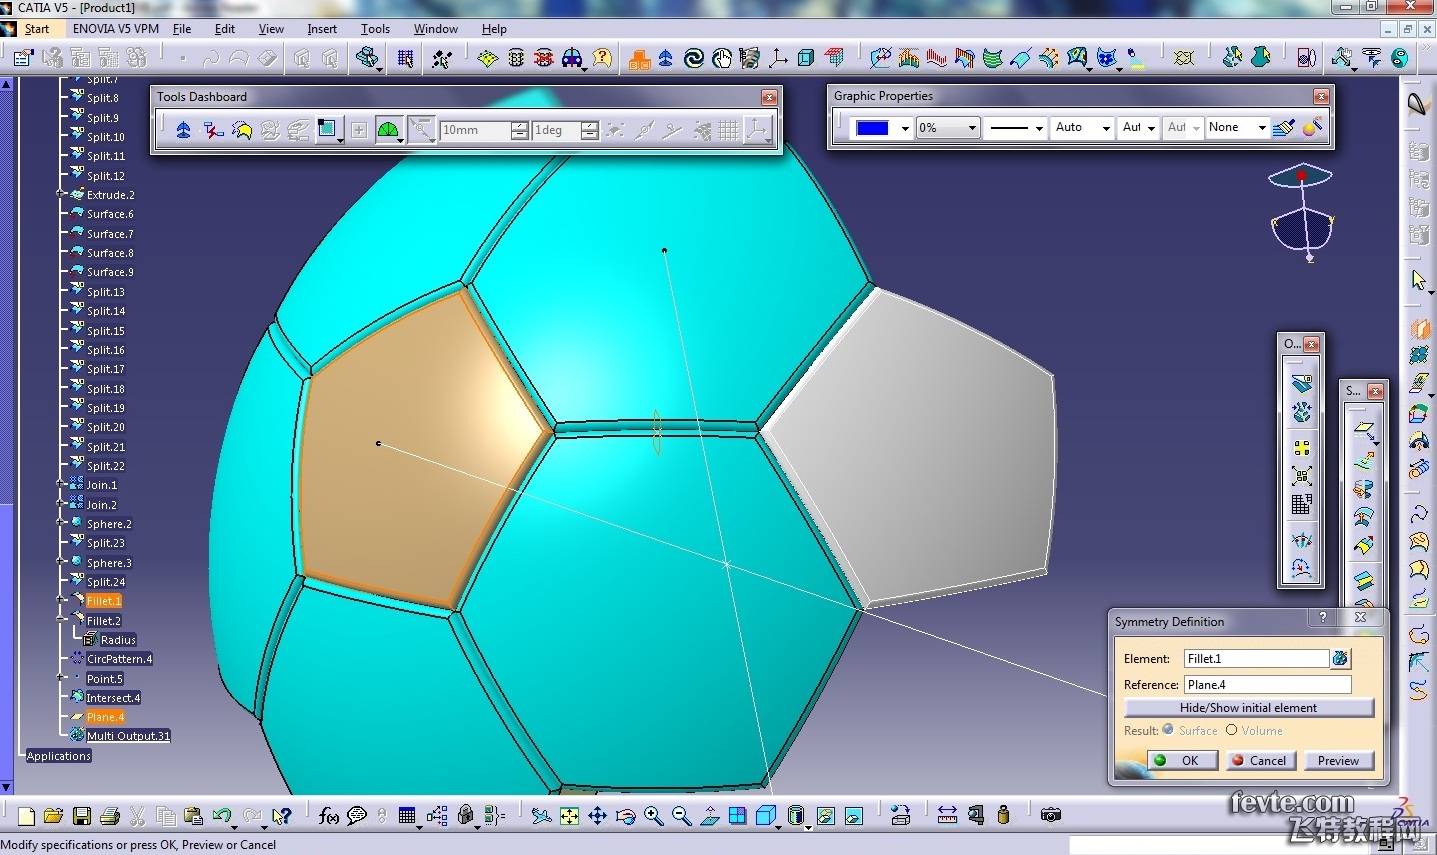
Task: Select the Volume result radio button
Action: [1232, 730]
